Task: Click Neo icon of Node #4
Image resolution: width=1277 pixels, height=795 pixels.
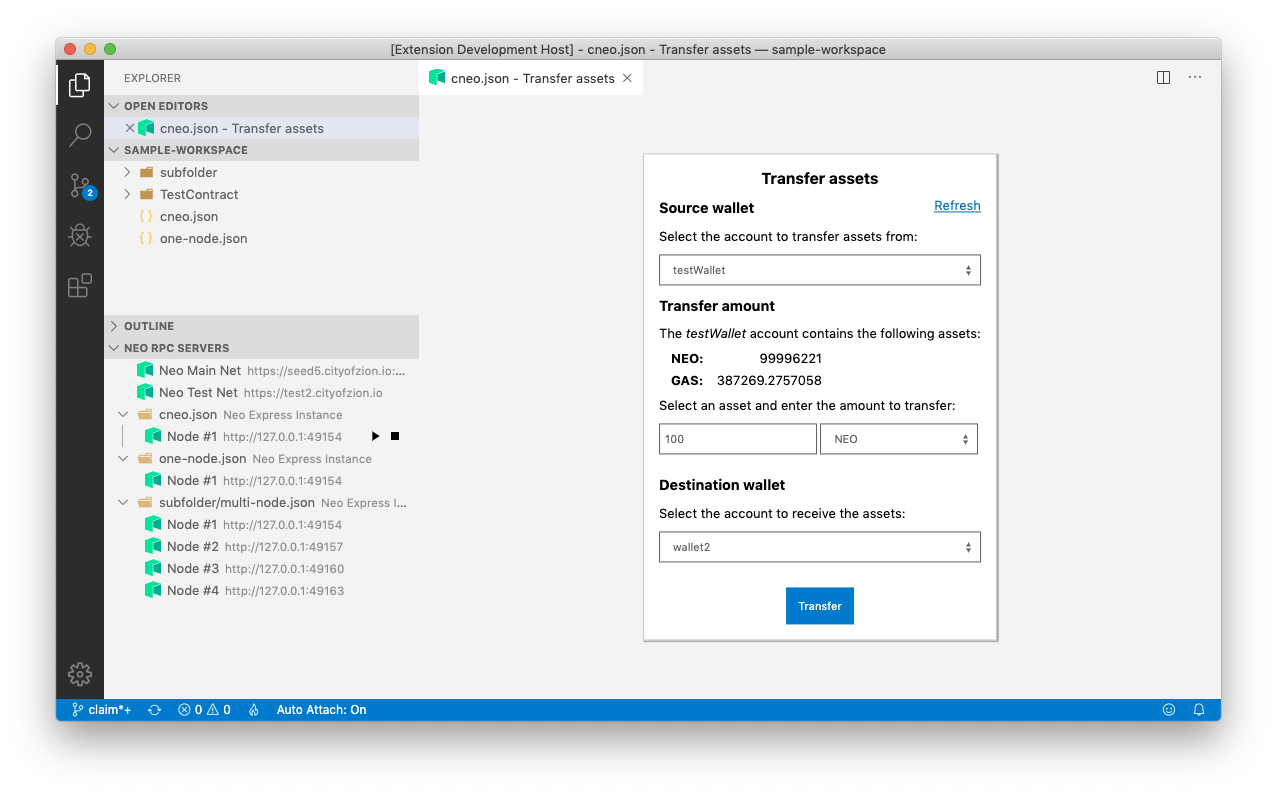Action: [153, 591]
